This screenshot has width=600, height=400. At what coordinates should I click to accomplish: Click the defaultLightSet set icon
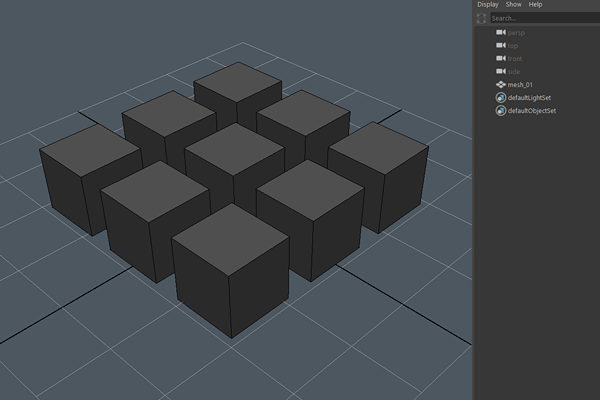pos(501,98)
